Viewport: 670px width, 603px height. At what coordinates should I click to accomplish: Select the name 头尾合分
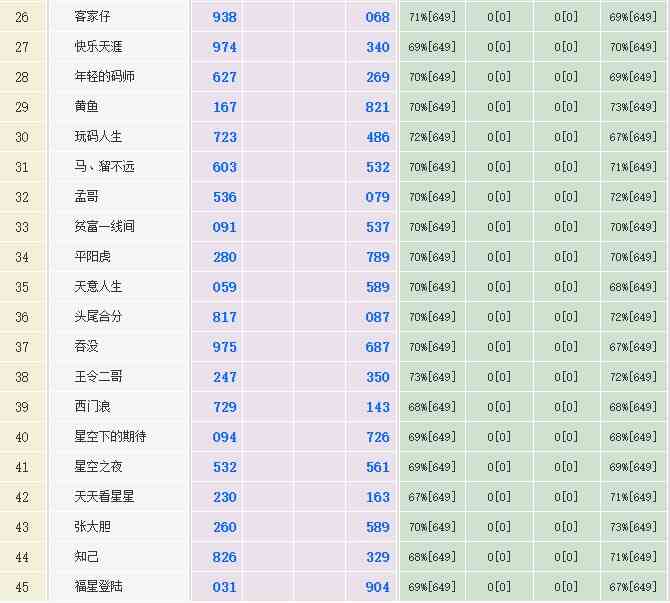coord(99,317)
